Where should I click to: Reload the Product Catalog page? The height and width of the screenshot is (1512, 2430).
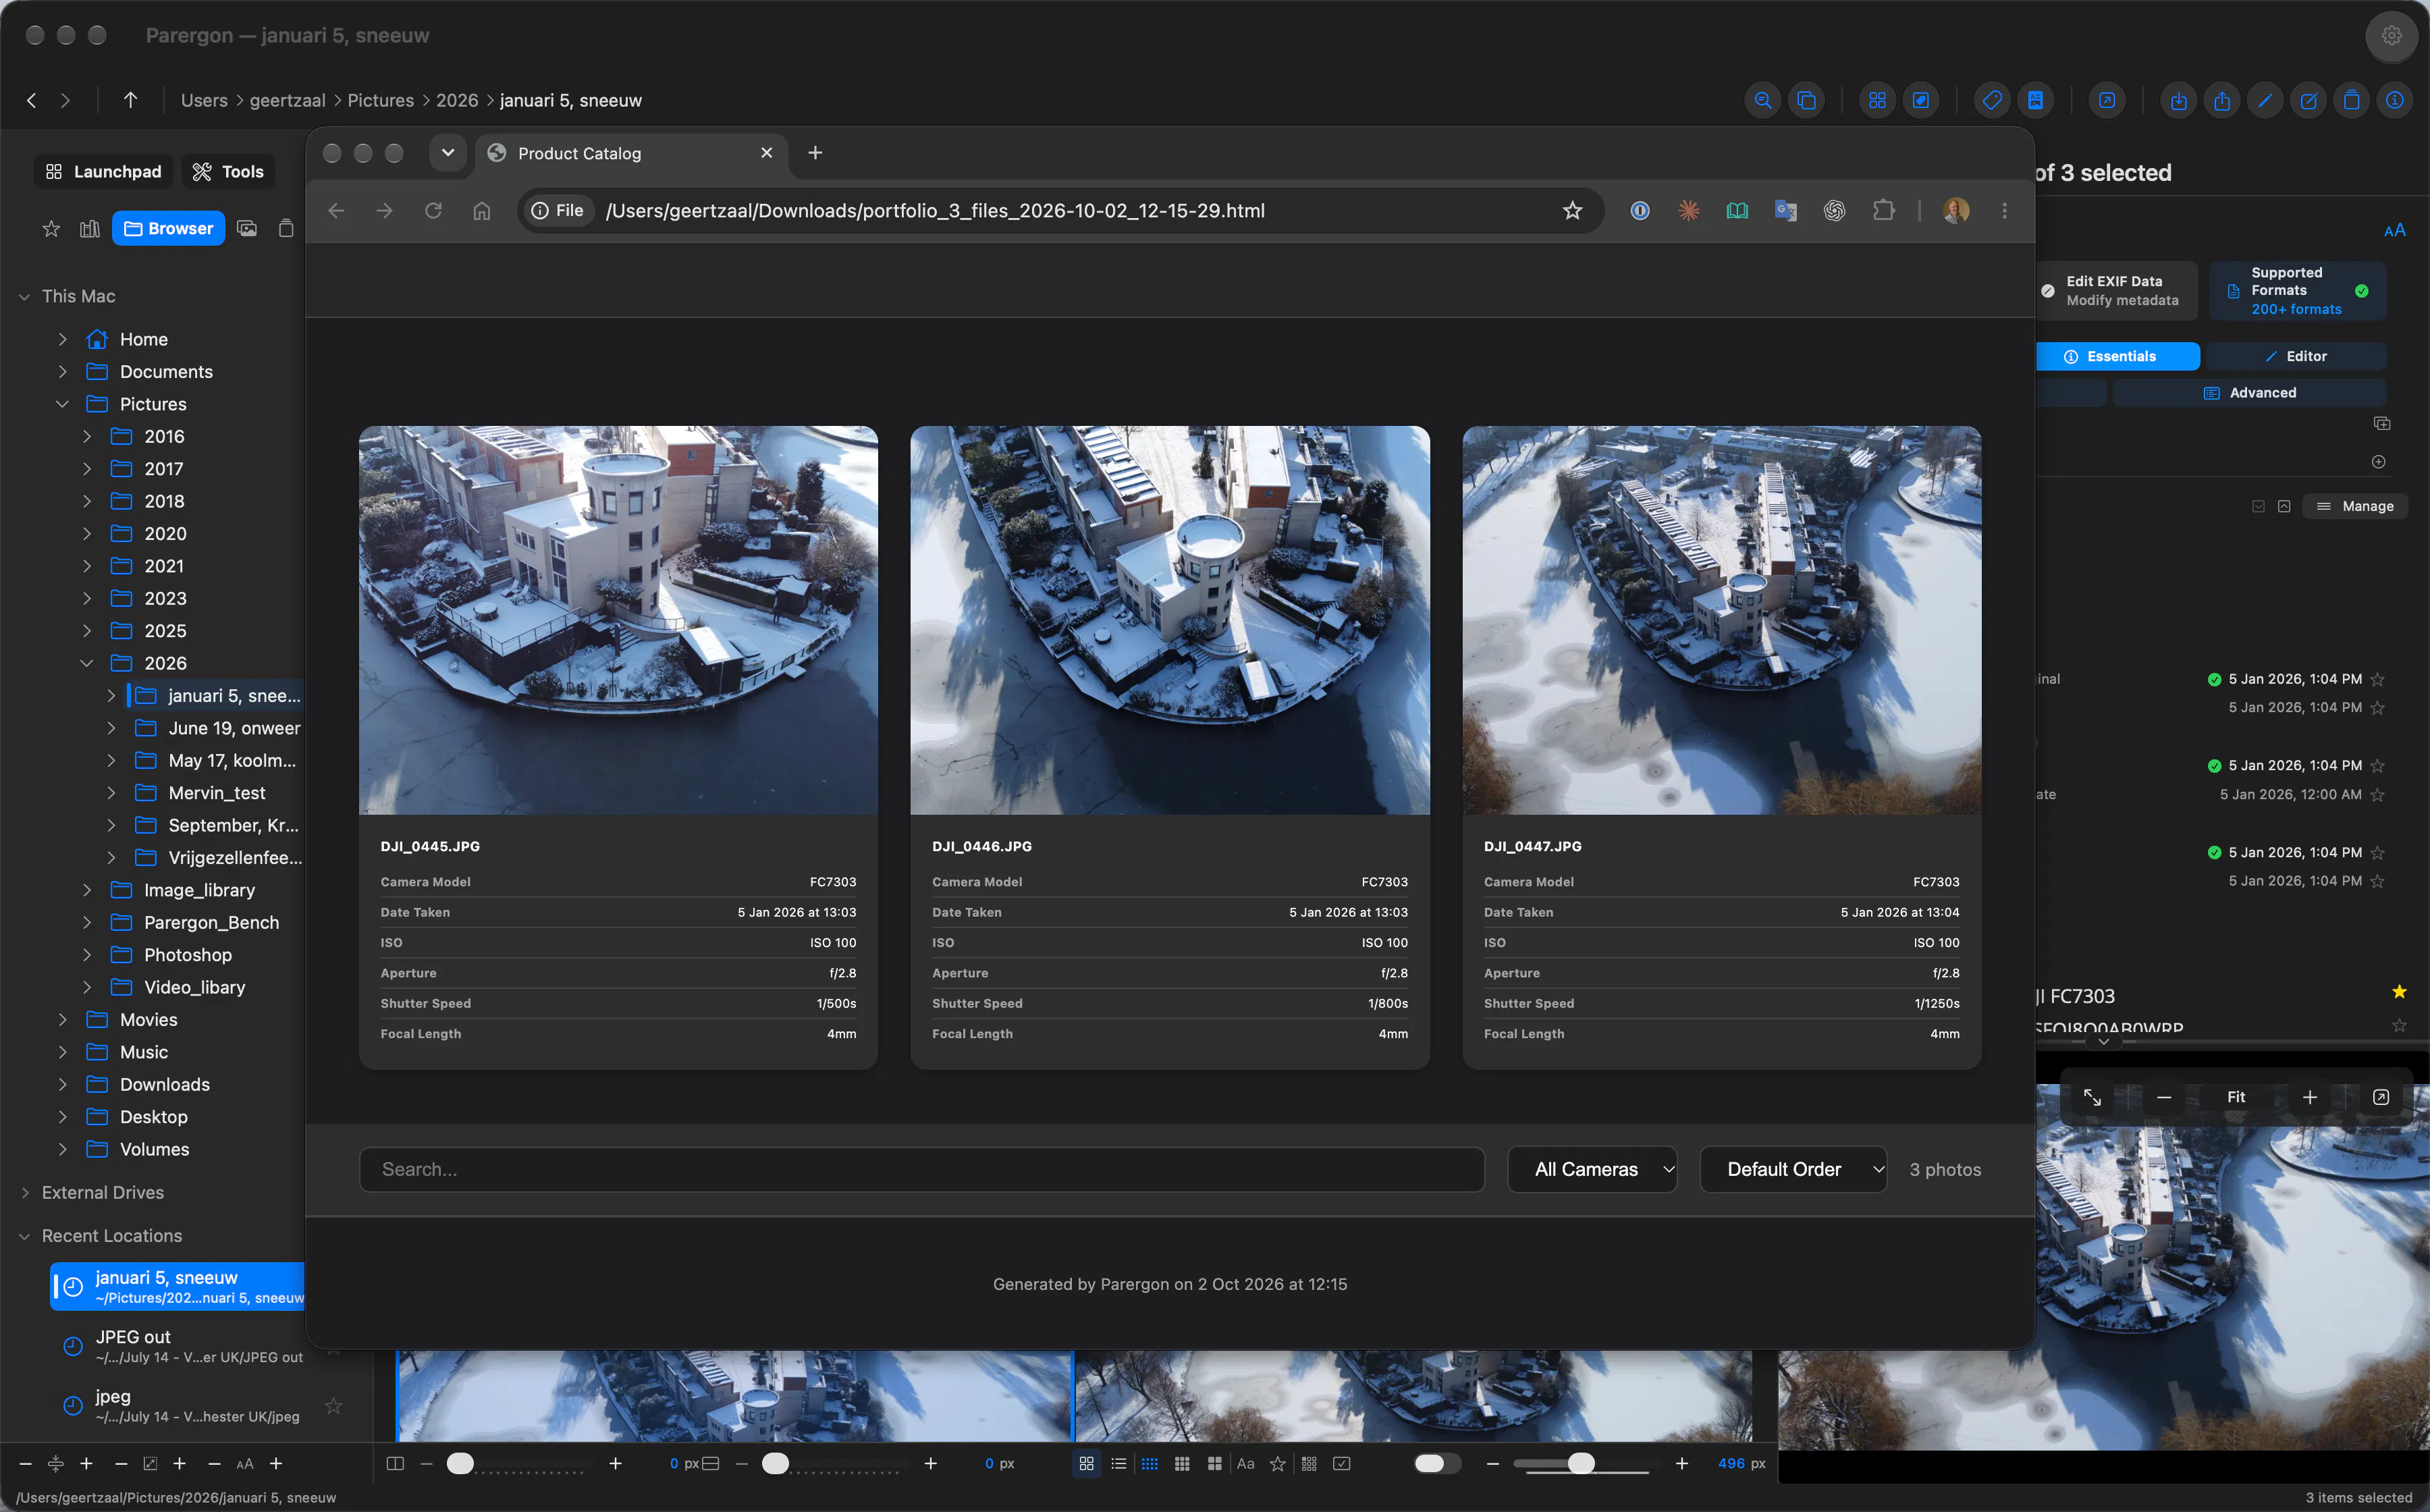point(433,210)
